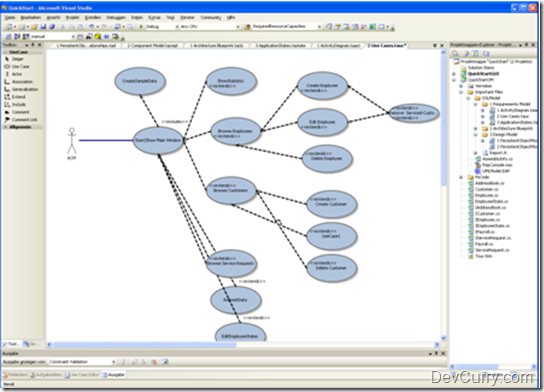
Task: Click the green icon near the toolbar's right end
Action: [373, 27]
